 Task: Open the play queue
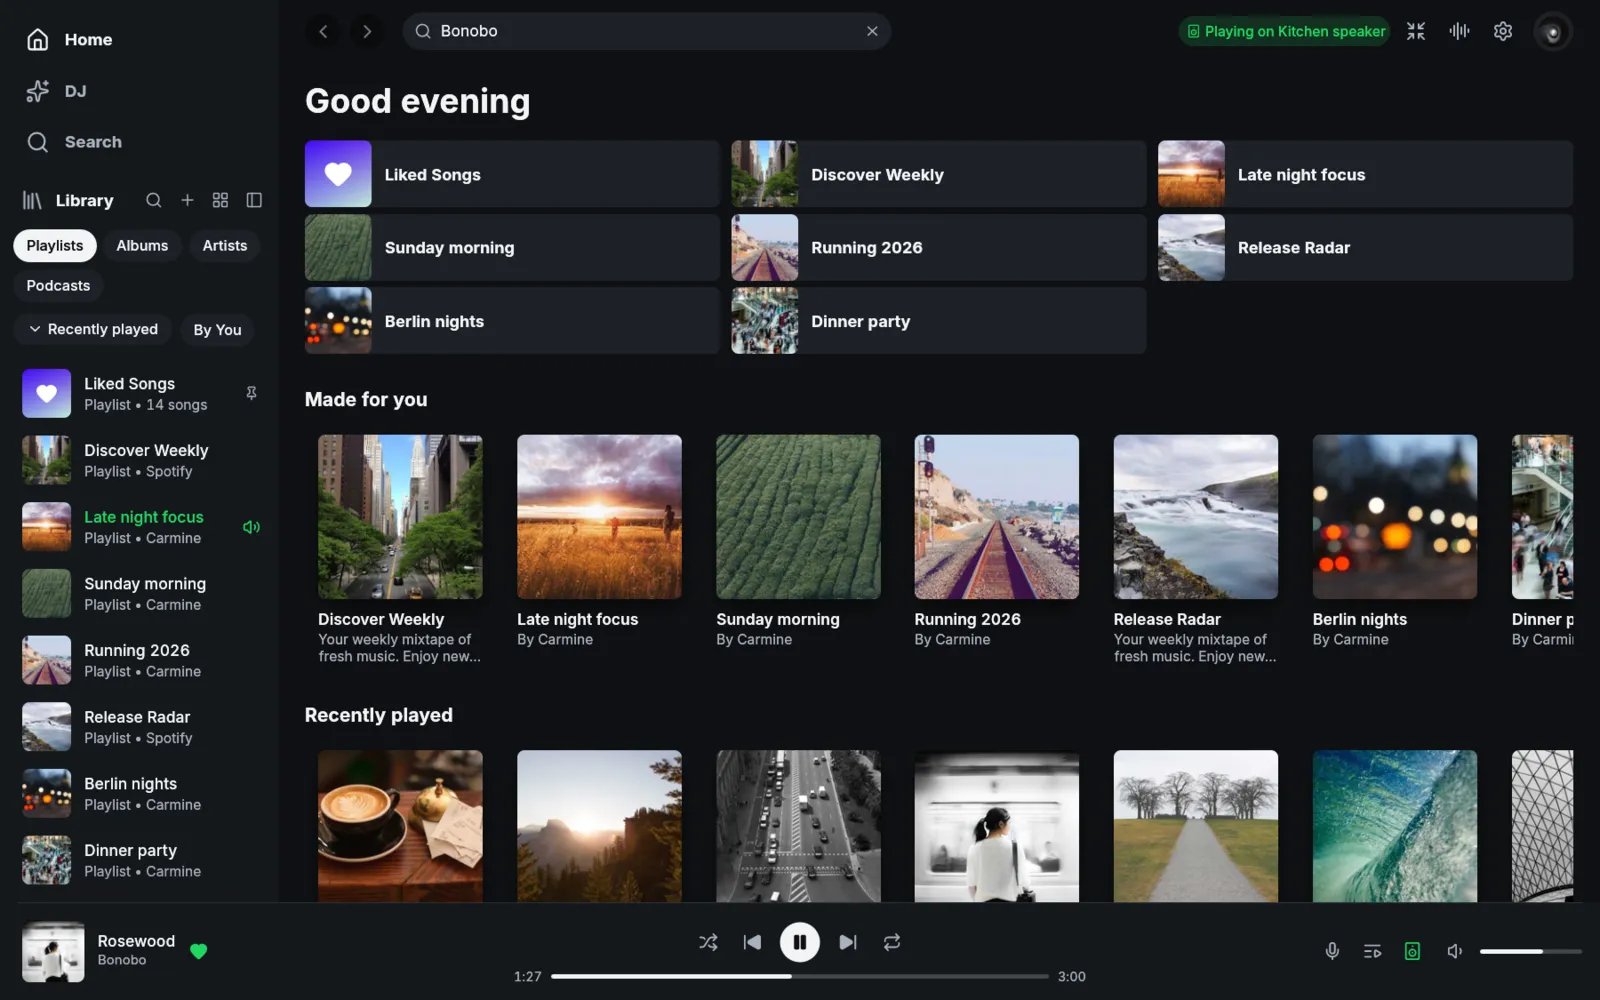tap(1372, 951)
